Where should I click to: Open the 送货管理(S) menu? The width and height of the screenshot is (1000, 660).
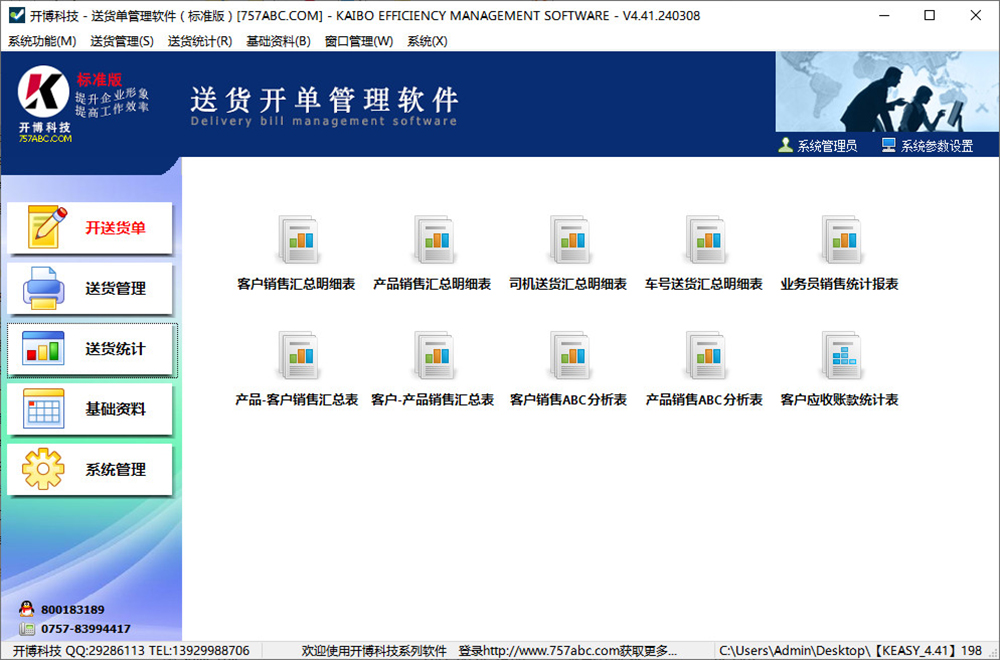[122, 41]
